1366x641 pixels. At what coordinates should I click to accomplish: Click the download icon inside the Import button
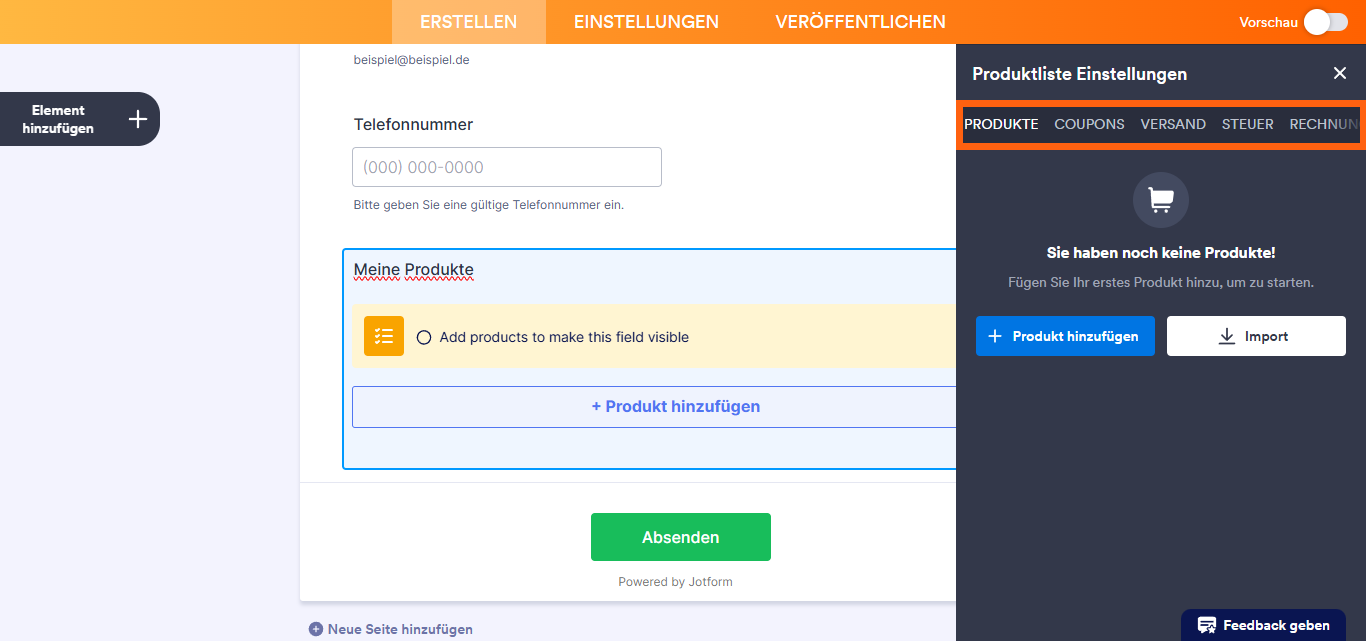pyautogui.click(x=1226, y=335)
